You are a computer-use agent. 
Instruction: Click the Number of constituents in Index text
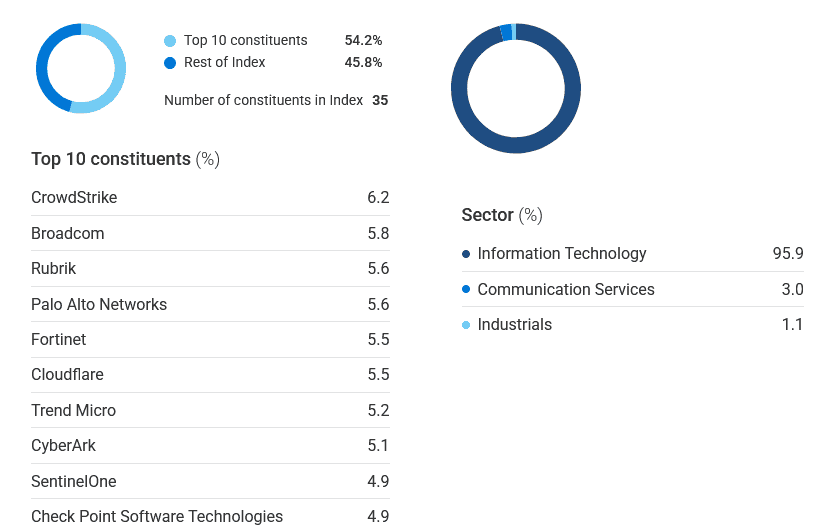pos(264,100)
